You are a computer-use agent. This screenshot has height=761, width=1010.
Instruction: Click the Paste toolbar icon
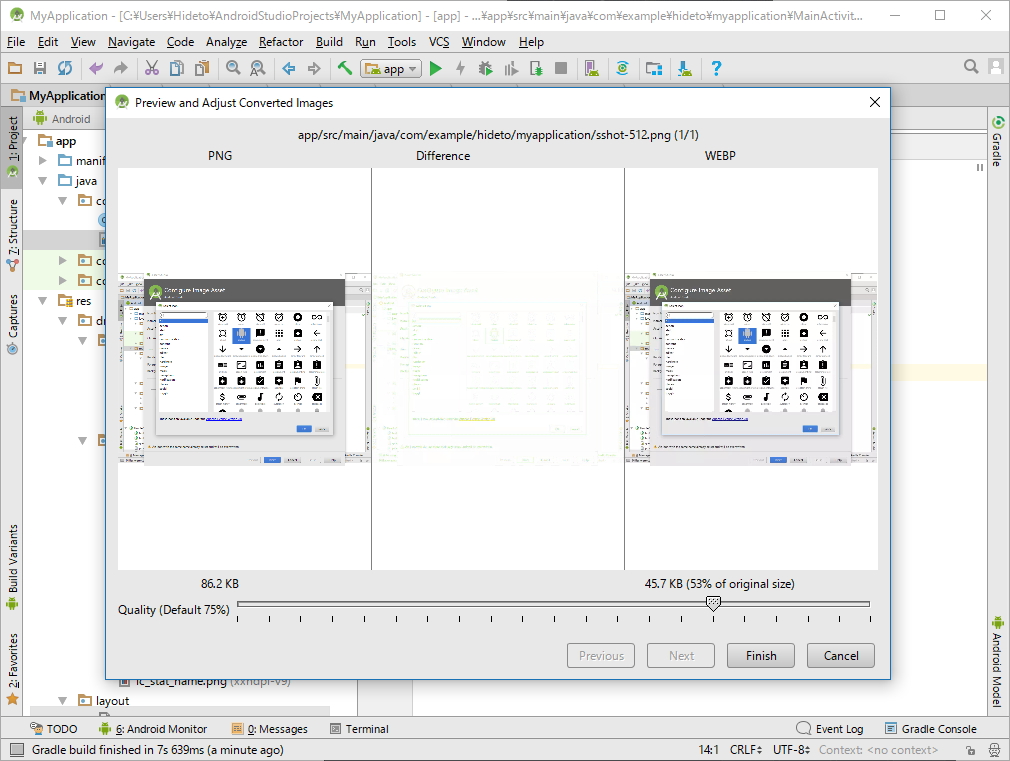pos(202,68)
